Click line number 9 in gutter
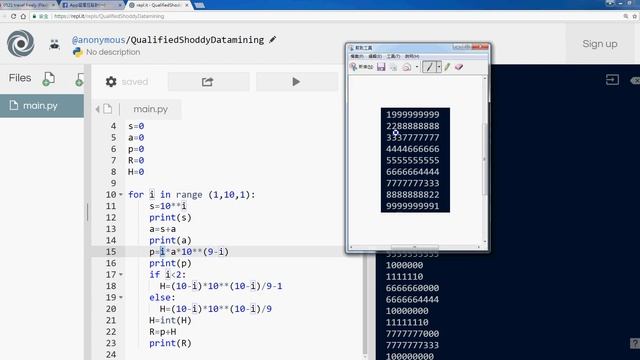The height and width of the screenshot is (360, 640). point(113,183)
